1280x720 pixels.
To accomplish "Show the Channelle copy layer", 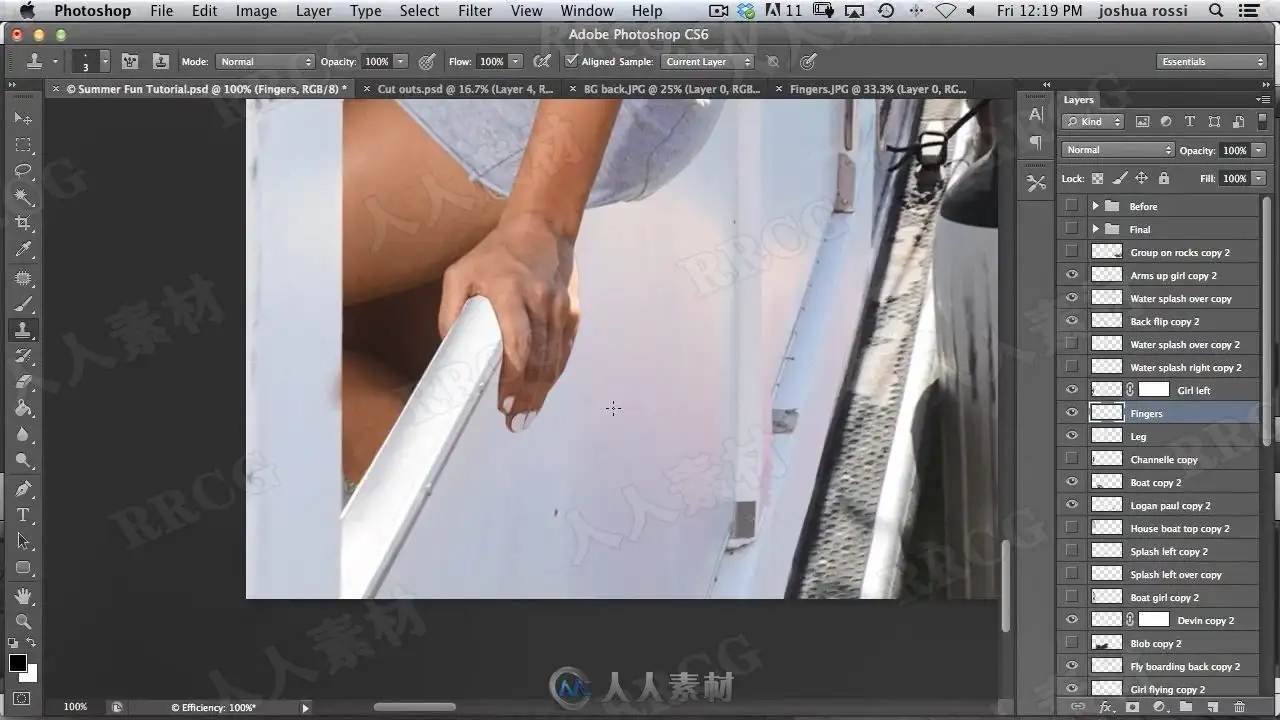I will 1072,459.
